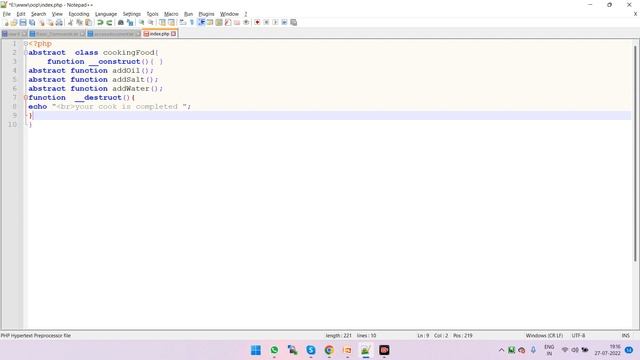Click line number 10 in margin
The width and height of the screenshot is (640, 360).
pos(12,124)
